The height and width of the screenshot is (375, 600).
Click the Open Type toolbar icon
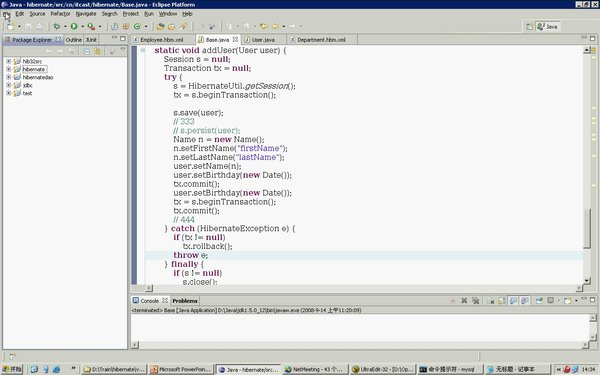point(160,26)
